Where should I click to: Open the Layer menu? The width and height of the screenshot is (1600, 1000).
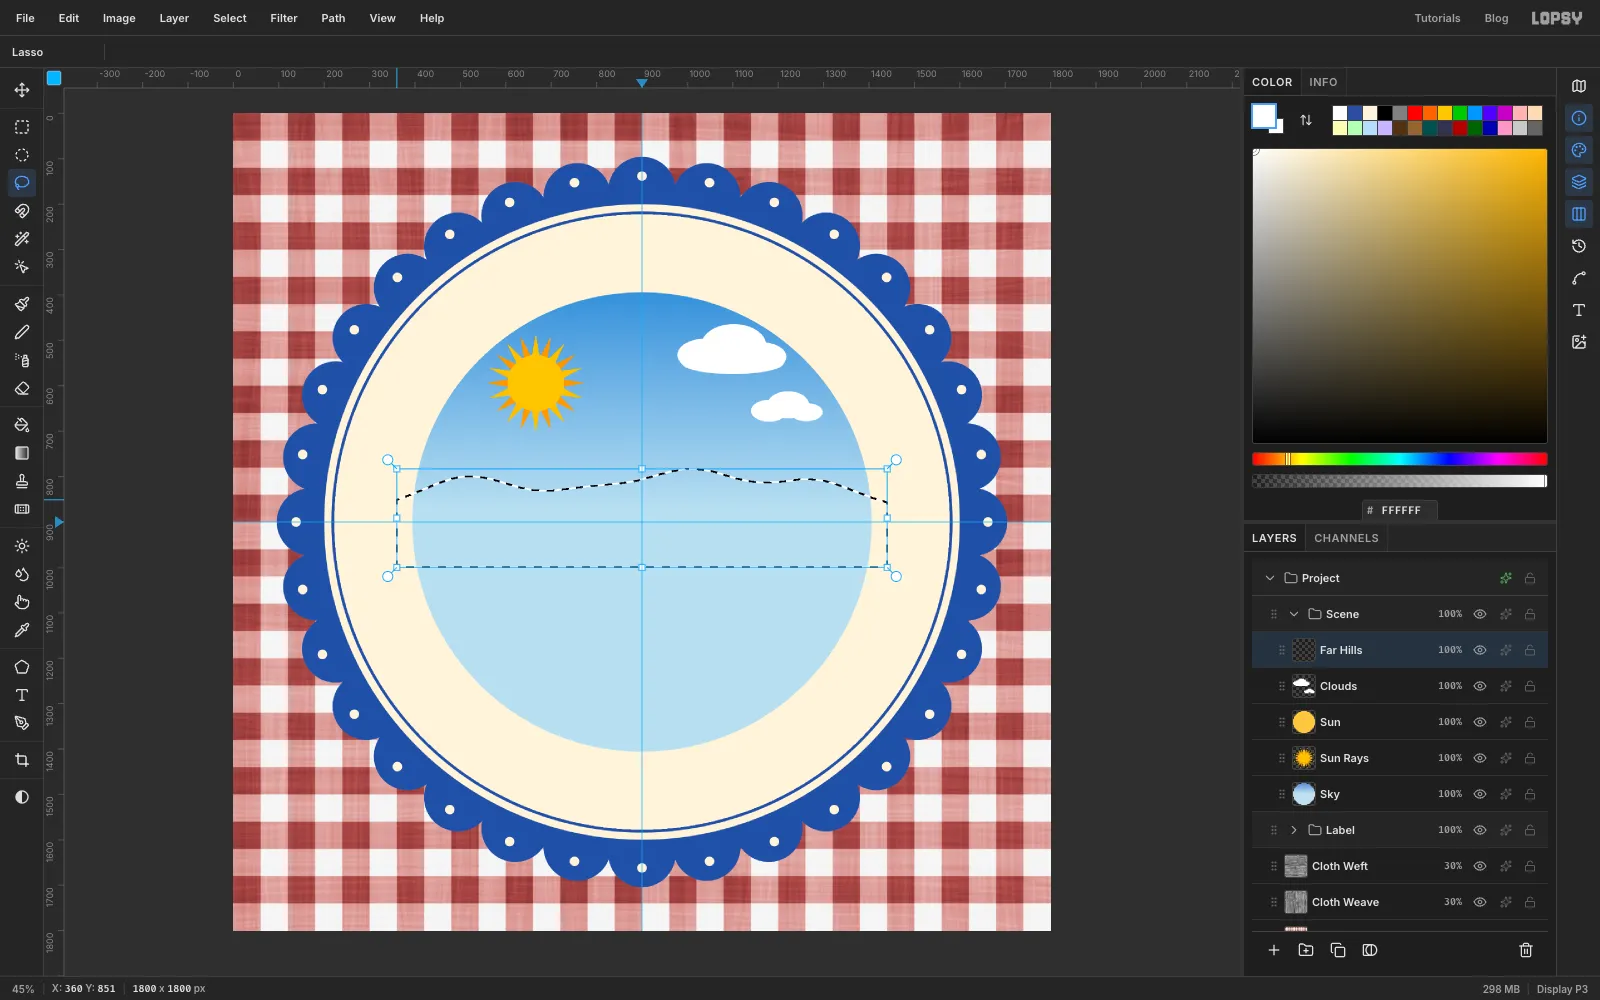click(174, 18)
